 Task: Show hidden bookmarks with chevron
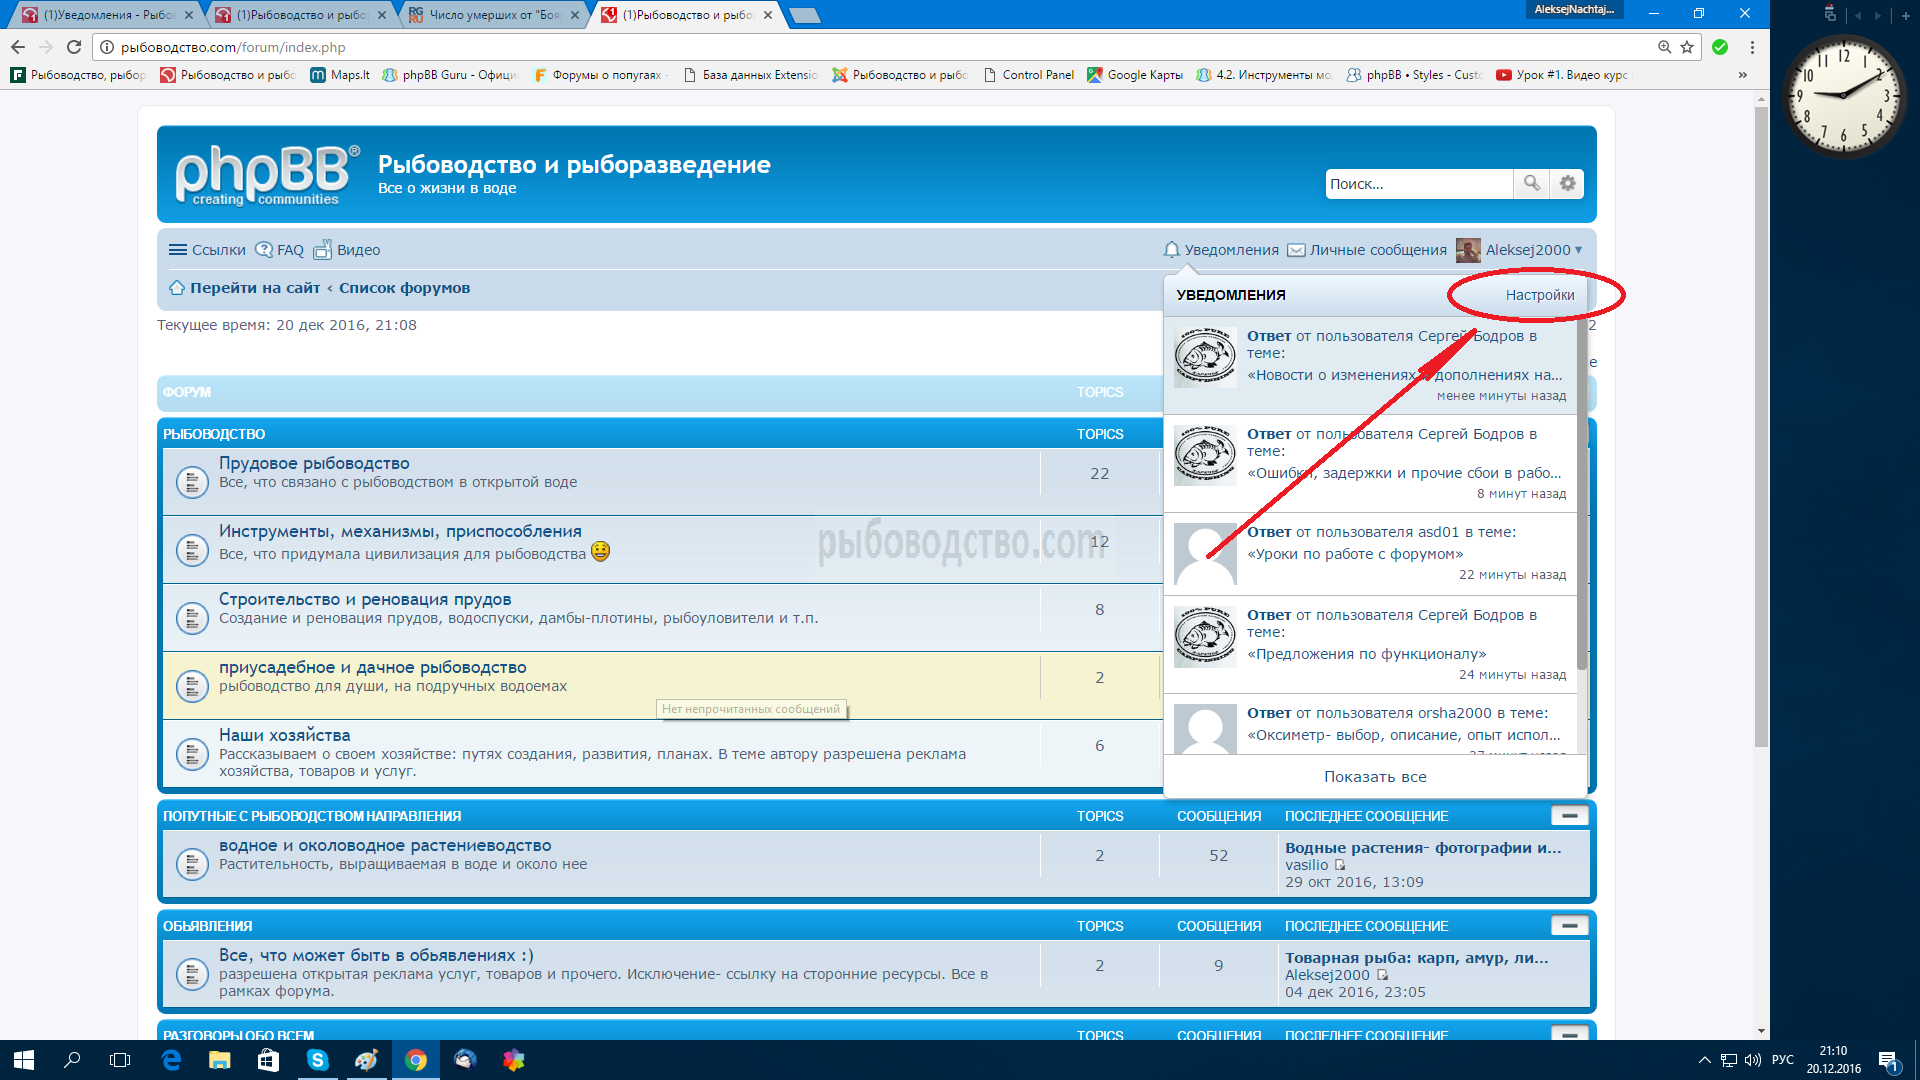pyautogui.click(x=1743, y=75)
